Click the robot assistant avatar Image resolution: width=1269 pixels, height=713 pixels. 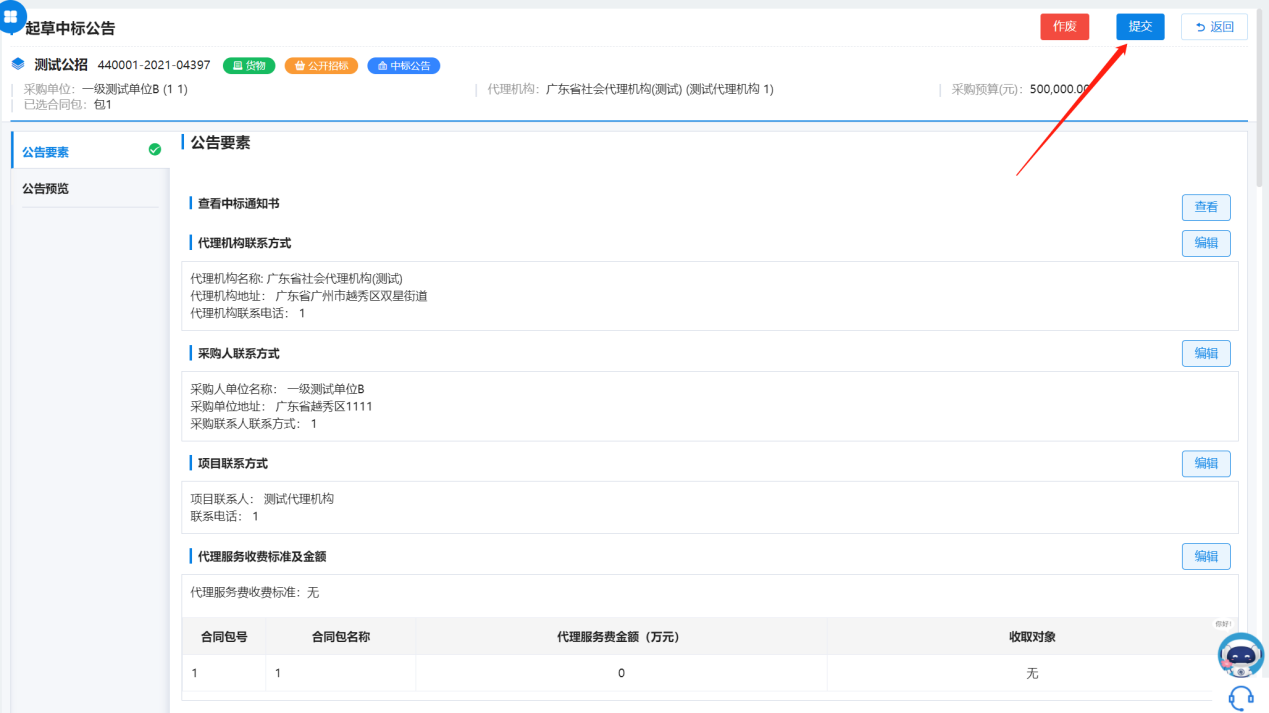(1241, 656)
